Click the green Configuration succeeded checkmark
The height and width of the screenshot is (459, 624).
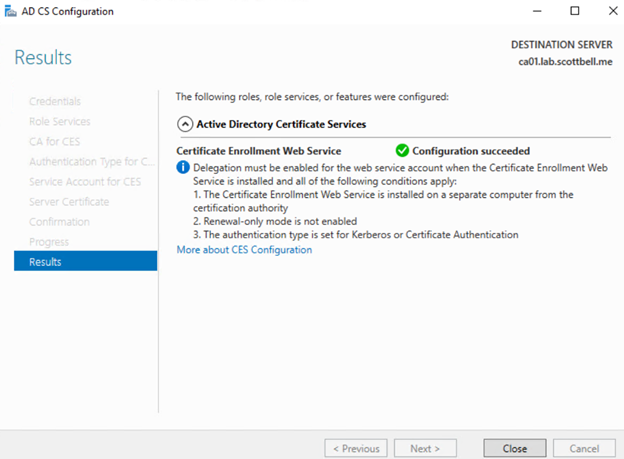[x=402, y=150]
